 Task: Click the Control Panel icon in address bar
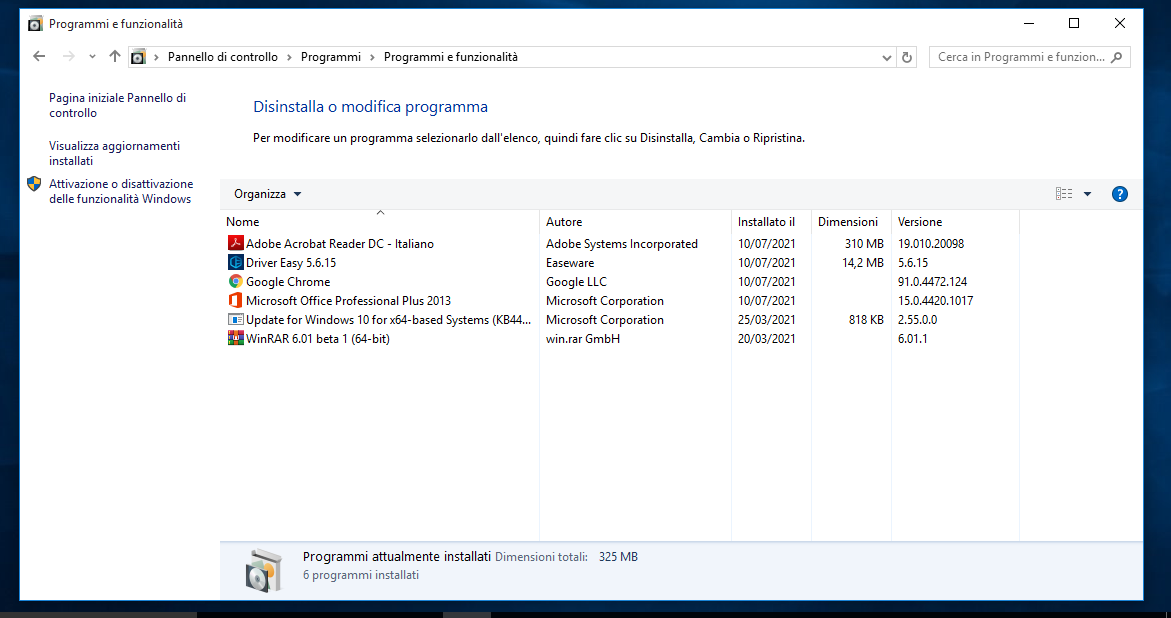coord(138,57)
